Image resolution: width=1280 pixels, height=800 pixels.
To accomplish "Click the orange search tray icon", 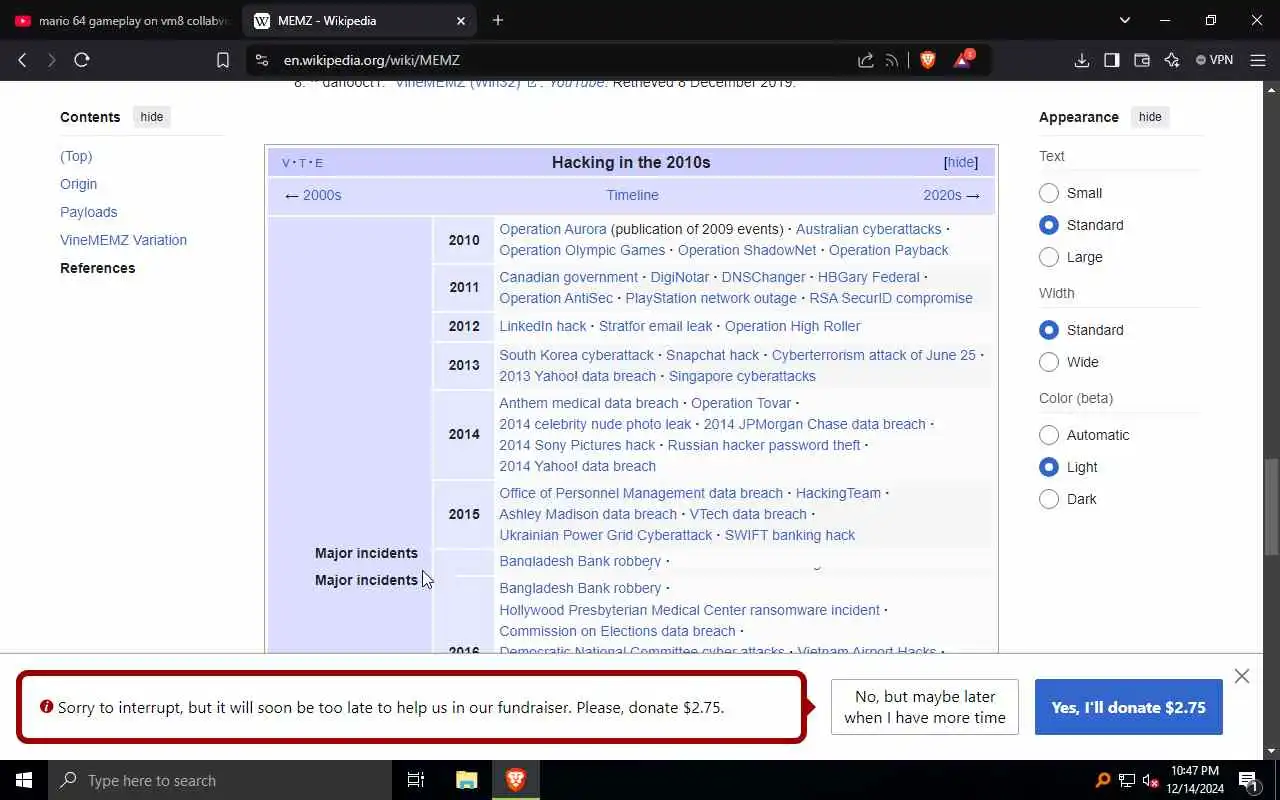I will click(1103, 780).
